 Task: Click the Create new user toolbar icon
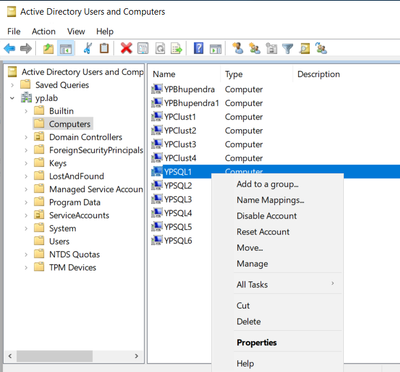238,48
